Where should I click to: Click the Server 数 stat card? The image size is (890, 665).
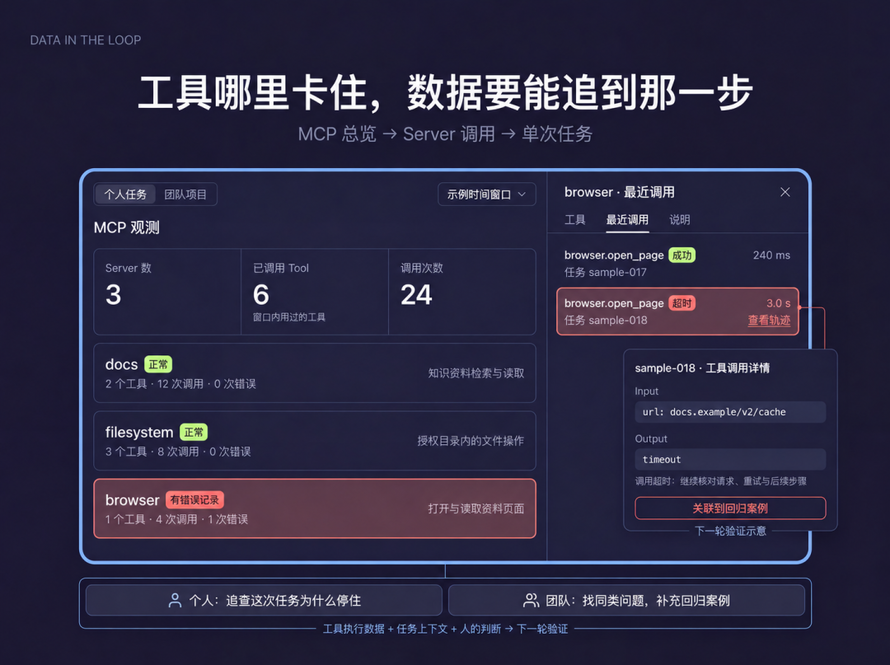pos(167,292)
